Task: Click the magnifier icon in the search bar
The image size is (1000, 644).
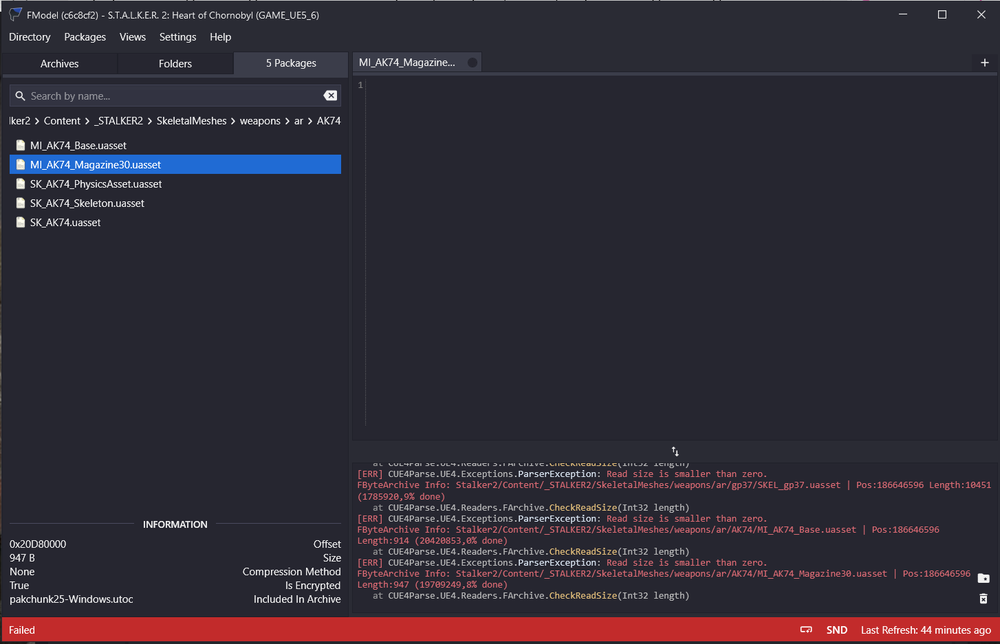Action: [20, 96]
